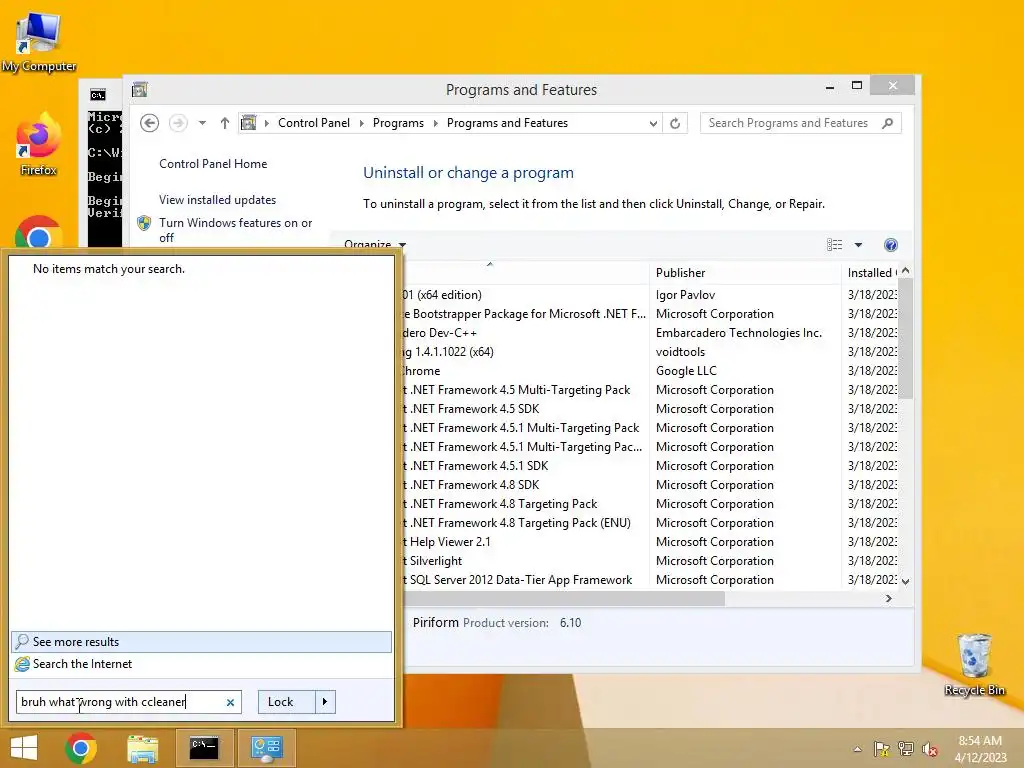Open view options dropdown arrow
This screenshot has height=768, width=1024.
[x=859, y=245]
